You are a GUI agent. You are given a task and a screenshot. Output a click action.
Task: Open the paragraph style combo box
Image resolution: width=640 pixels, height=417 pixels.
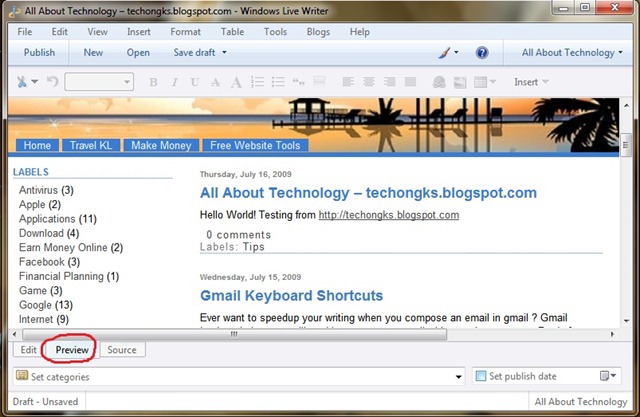[99, 82]
